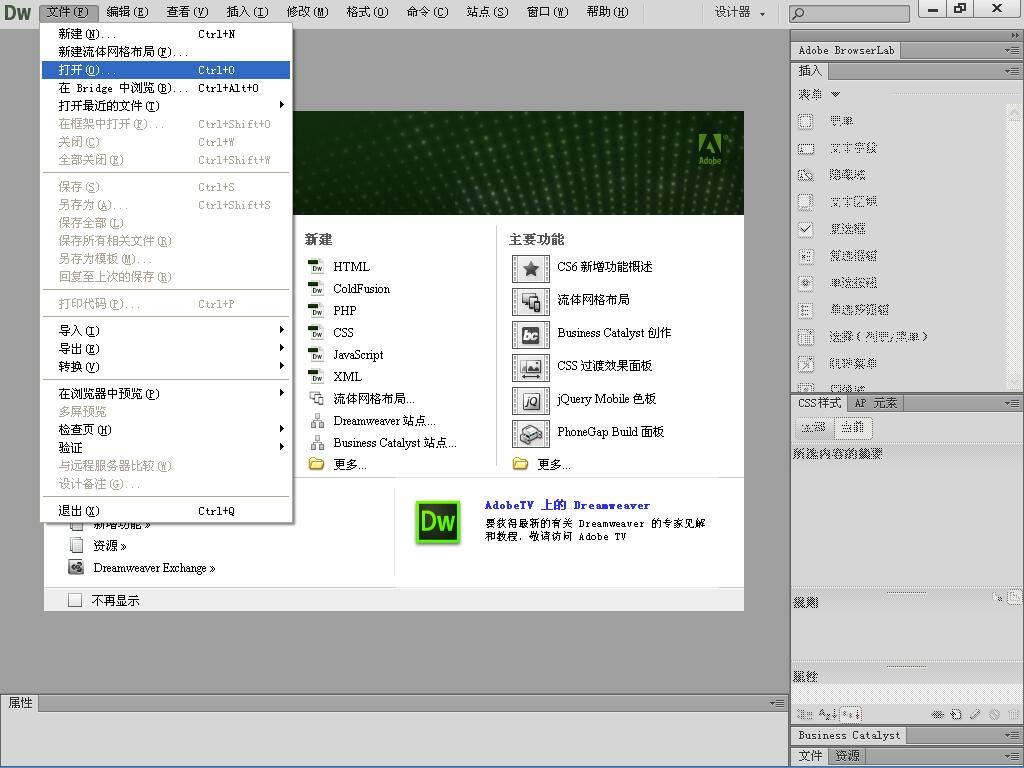The image size is (1024, 768).
Task: Click the show list view A-z icon
Action: pyautogui.click(x=827, y=714)
